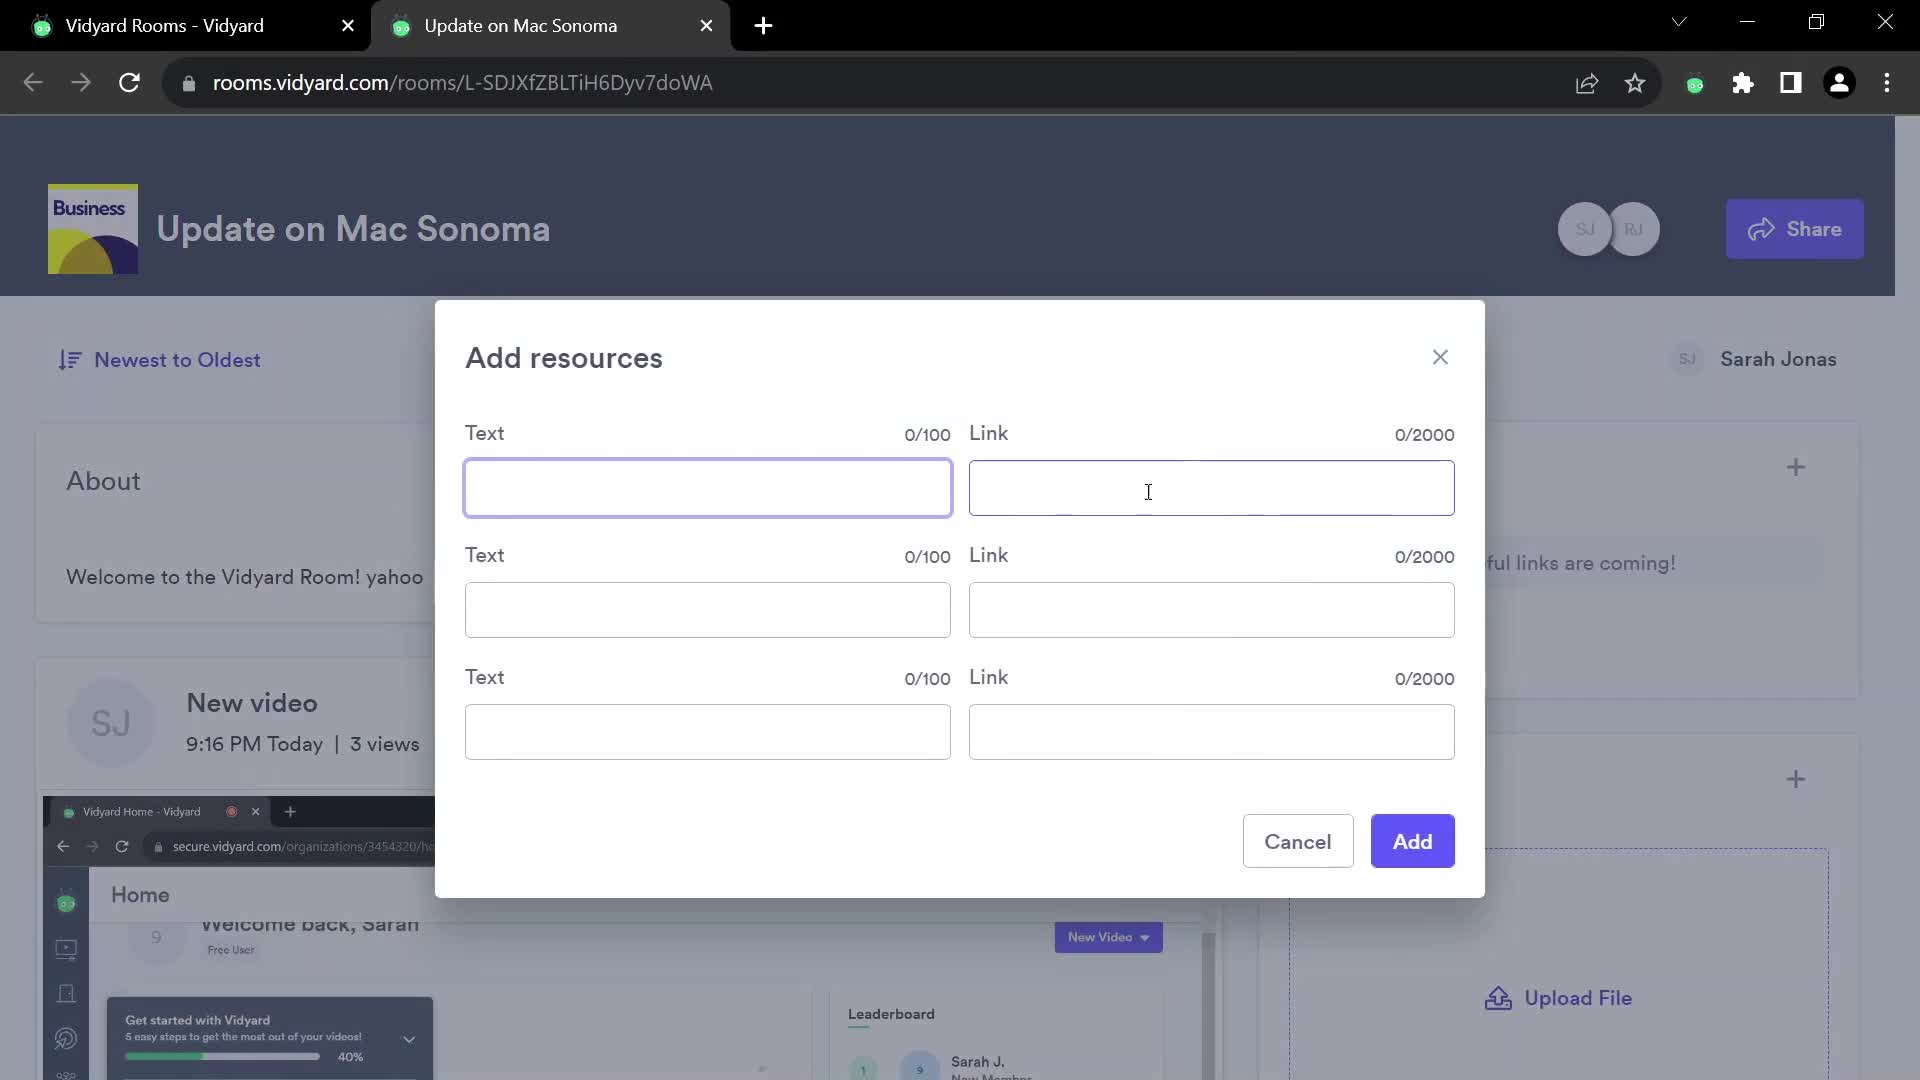Close the Vidyard Rooms browser tab
Image resolution: width=1920 pixels, height=1080 pixels.
click(x=348, y=26)
